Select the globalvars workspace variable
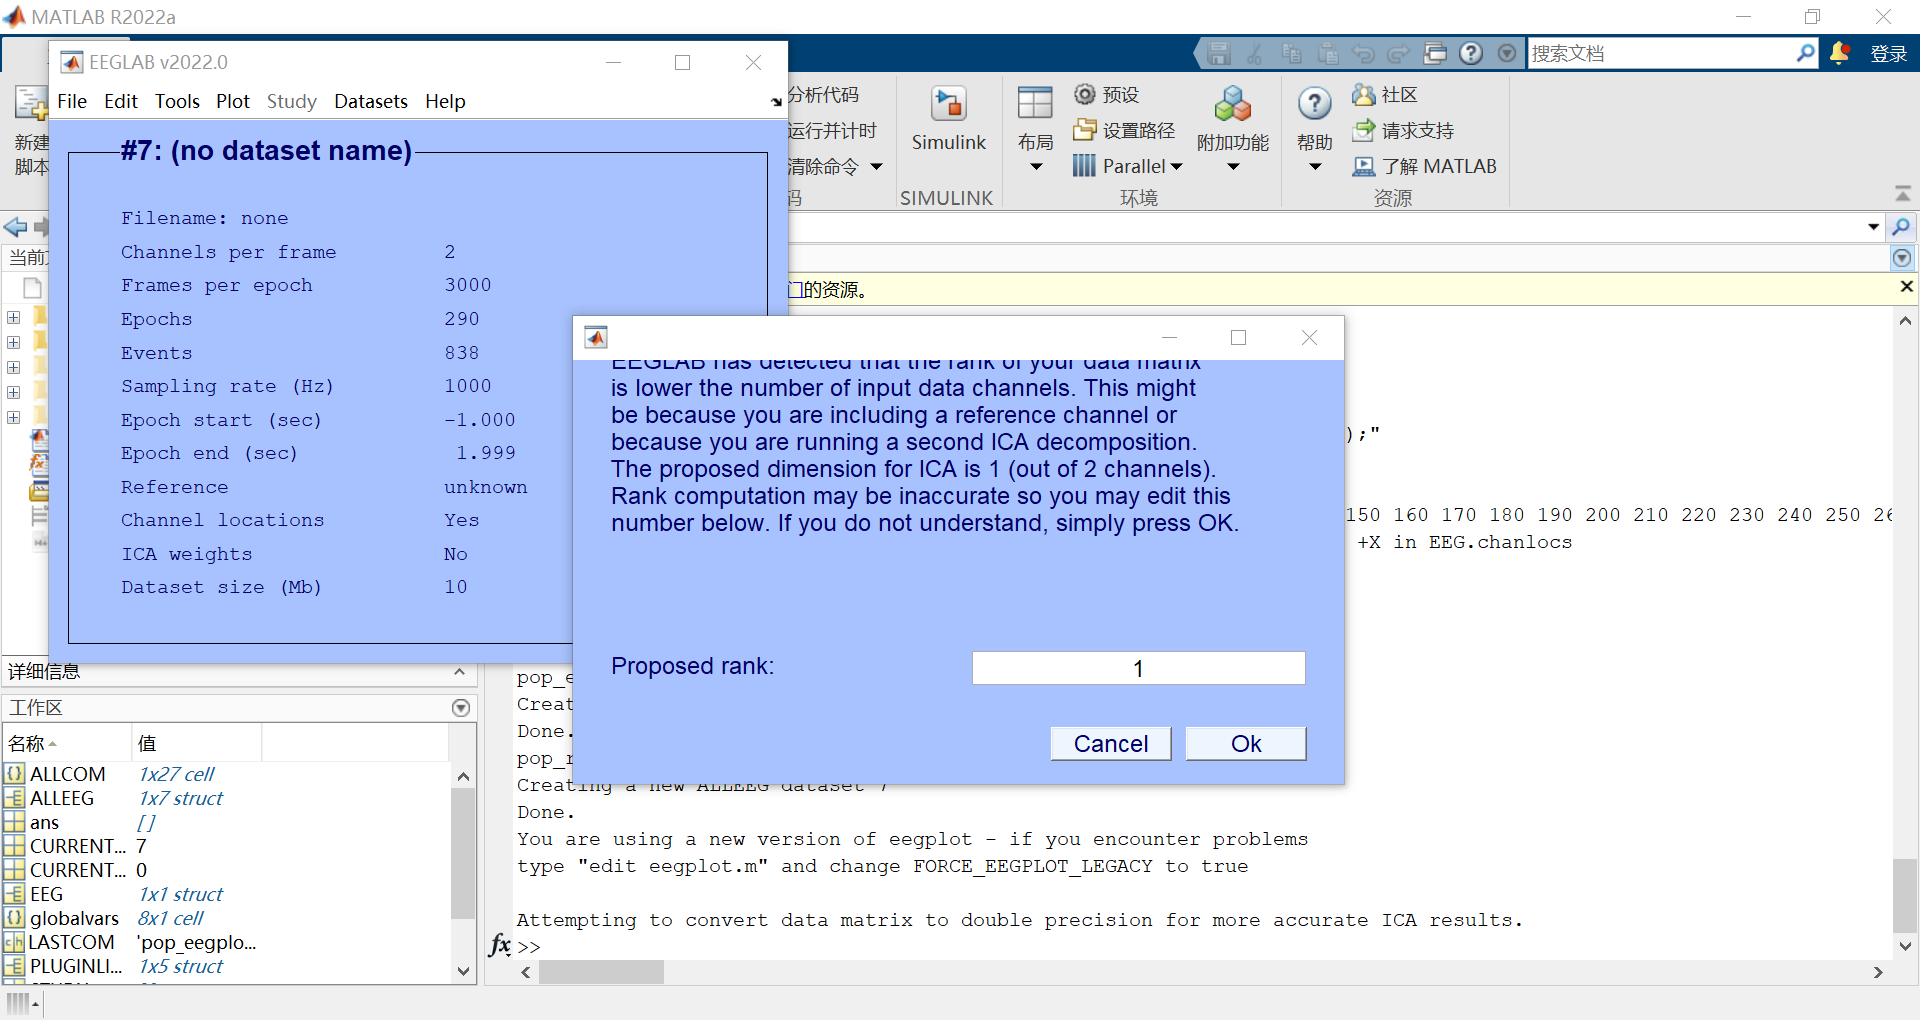This screenshot has width=1920, height=1020. (x=73, y=918)
